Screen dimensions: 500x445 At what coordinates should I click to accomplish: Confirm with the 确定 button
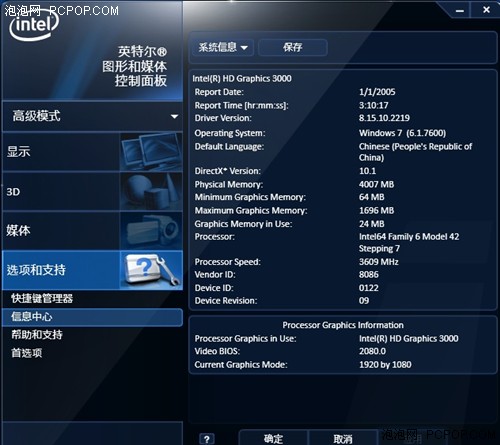273,438
